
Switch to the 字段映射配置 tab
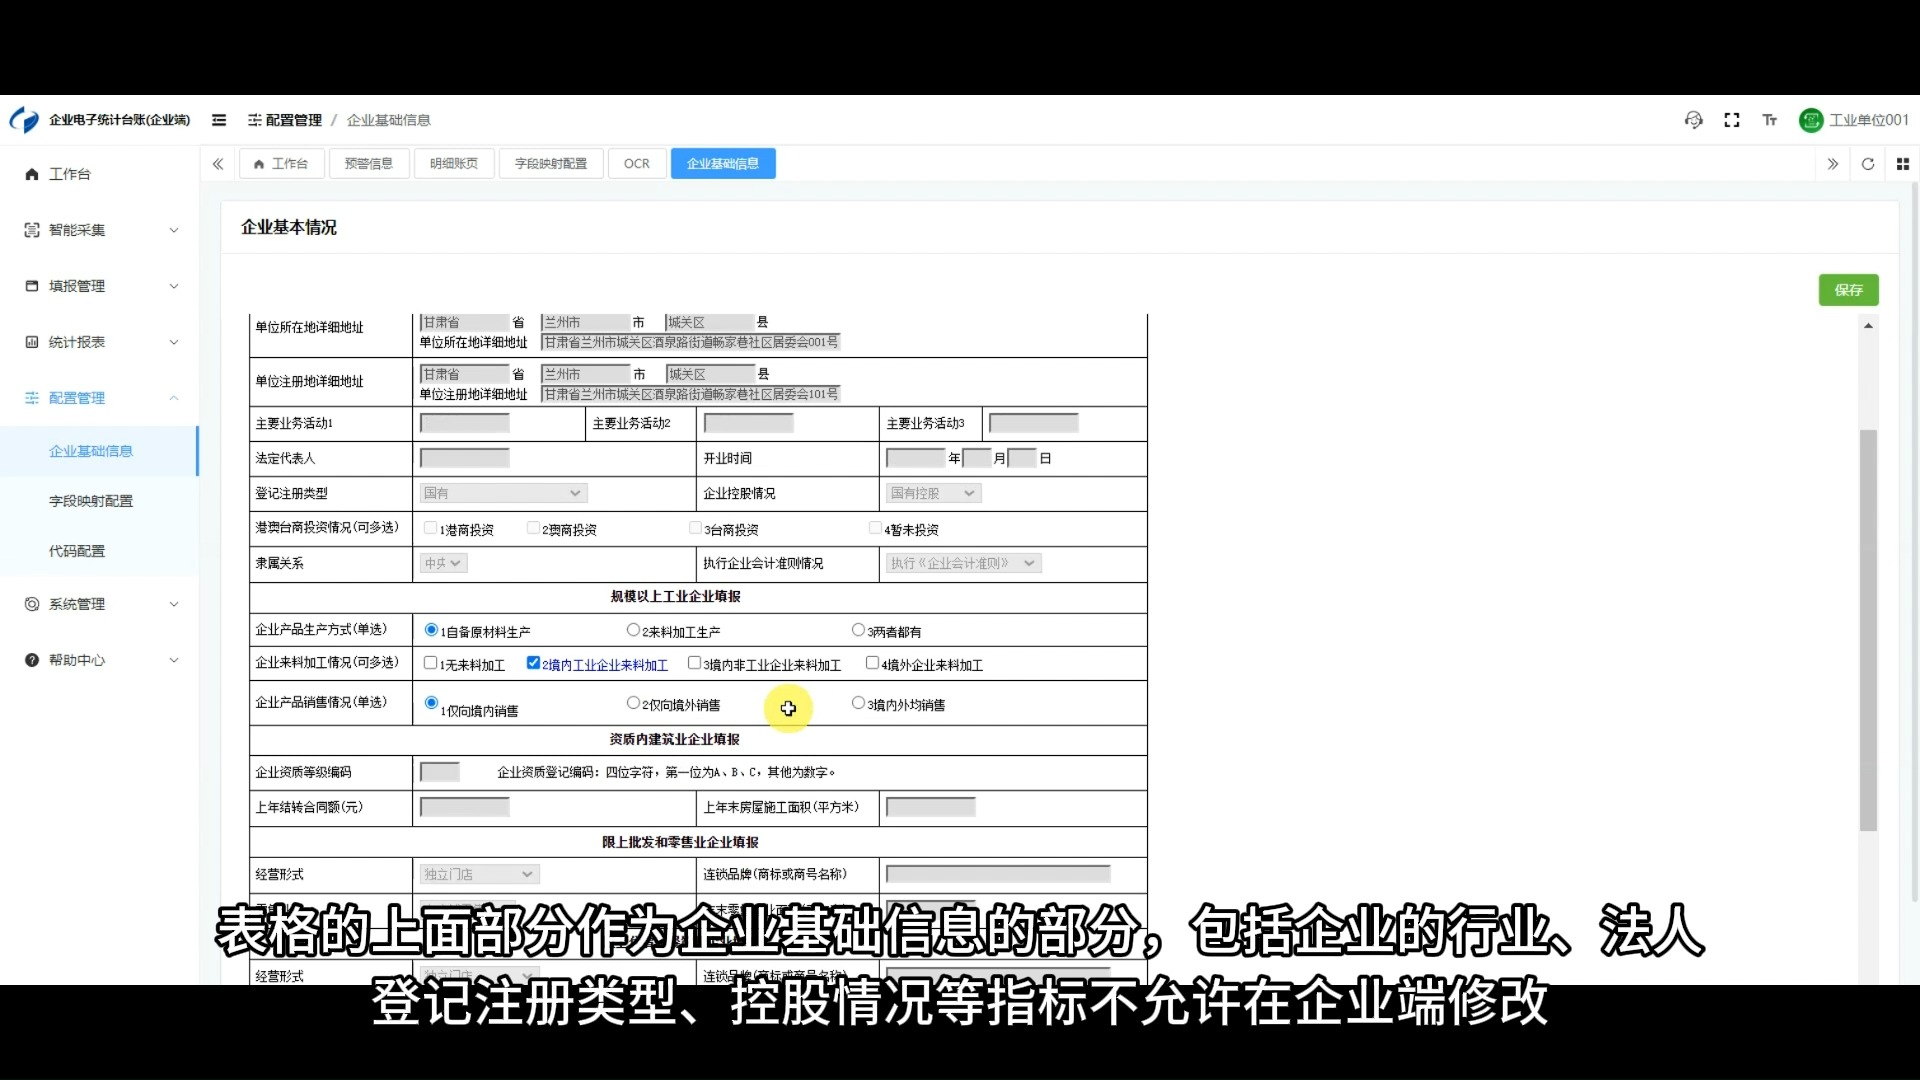[551, 164]
